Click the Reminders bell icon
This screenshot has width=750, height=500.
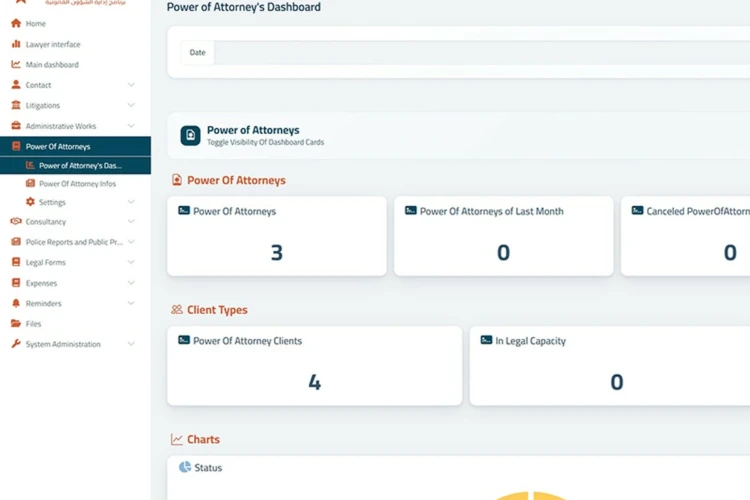pos(16,303)
